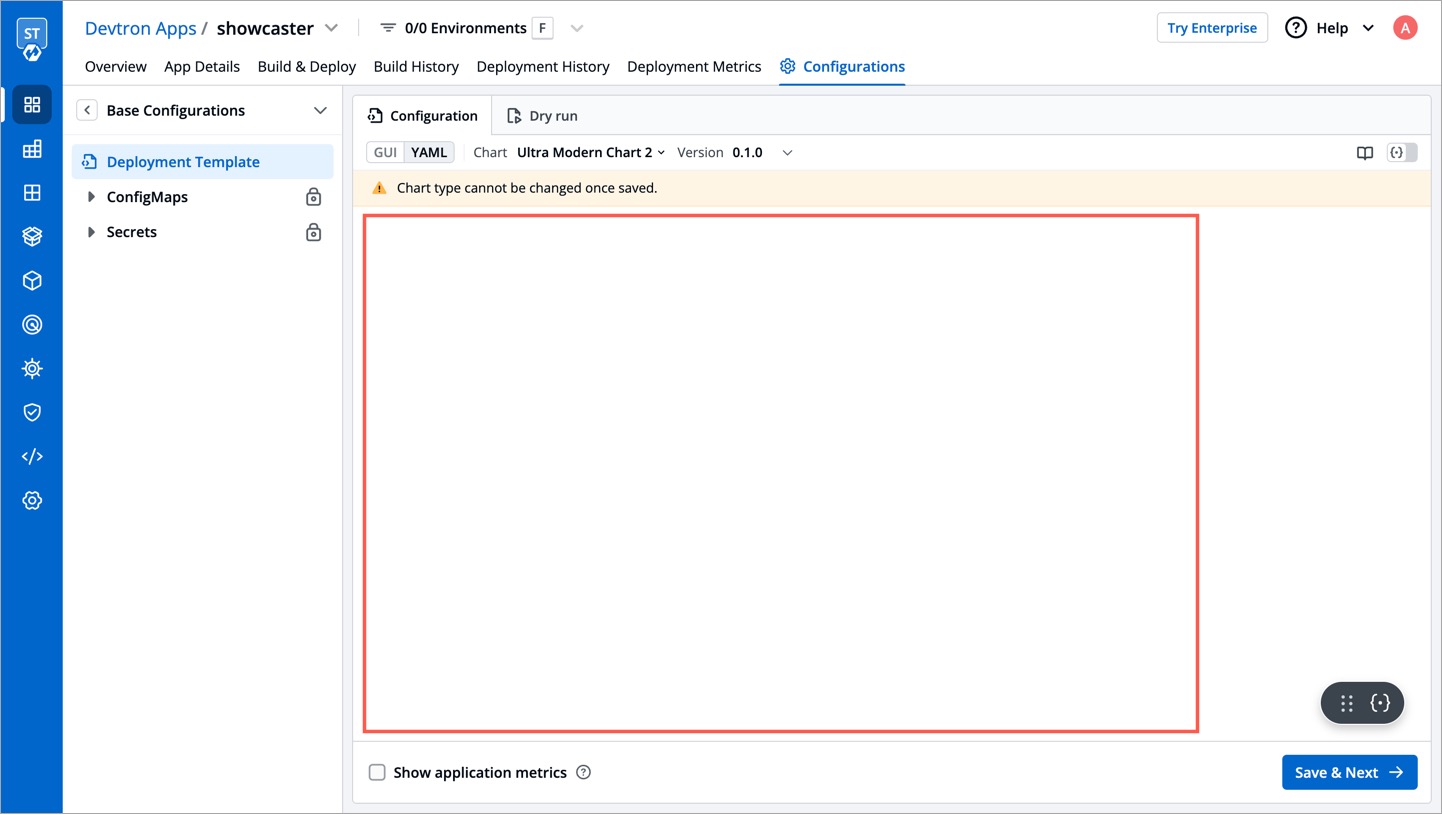The height and width of the screenshot is (814, 1442).
Task: Click the security shield icon in sidebar
Action: point(32,413)
